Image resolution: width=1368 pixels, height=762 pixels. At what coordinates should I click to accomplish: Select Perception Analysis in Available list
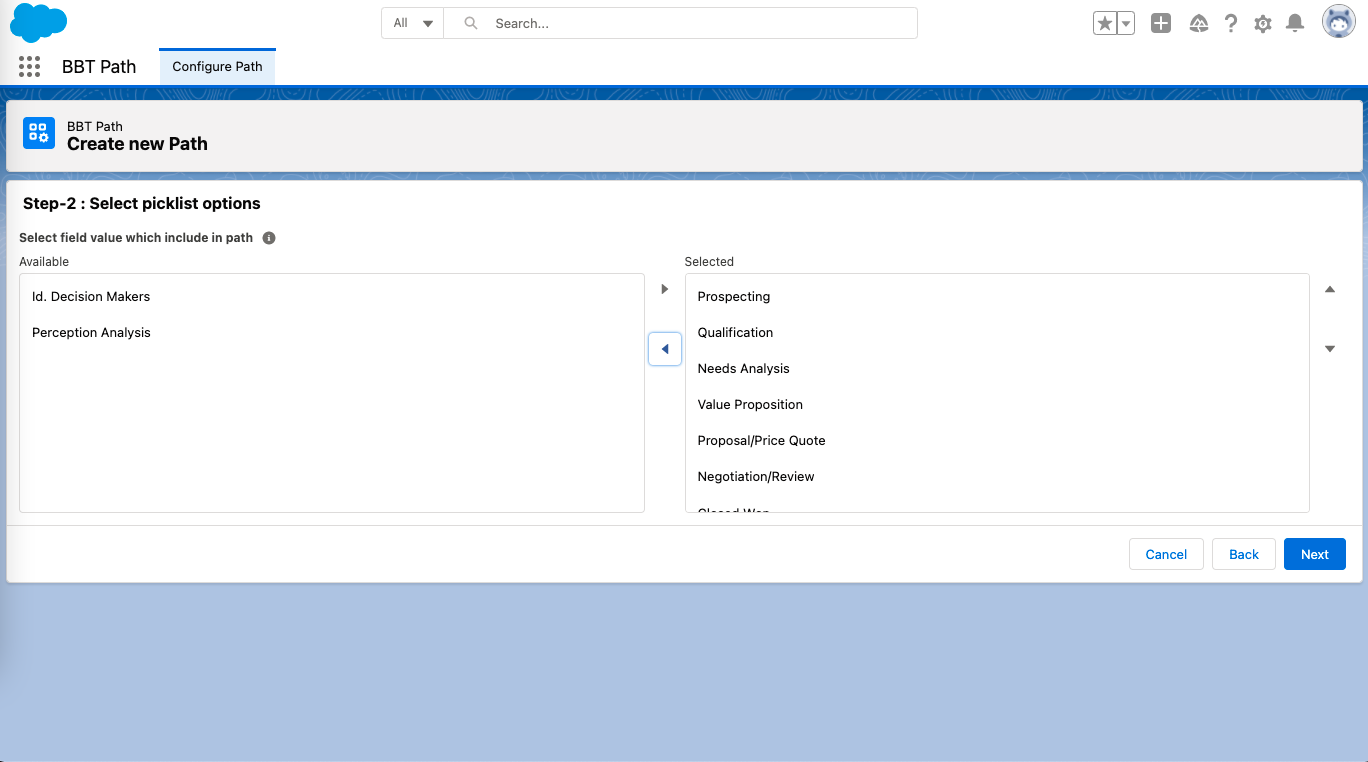click(x=332, y=333)
